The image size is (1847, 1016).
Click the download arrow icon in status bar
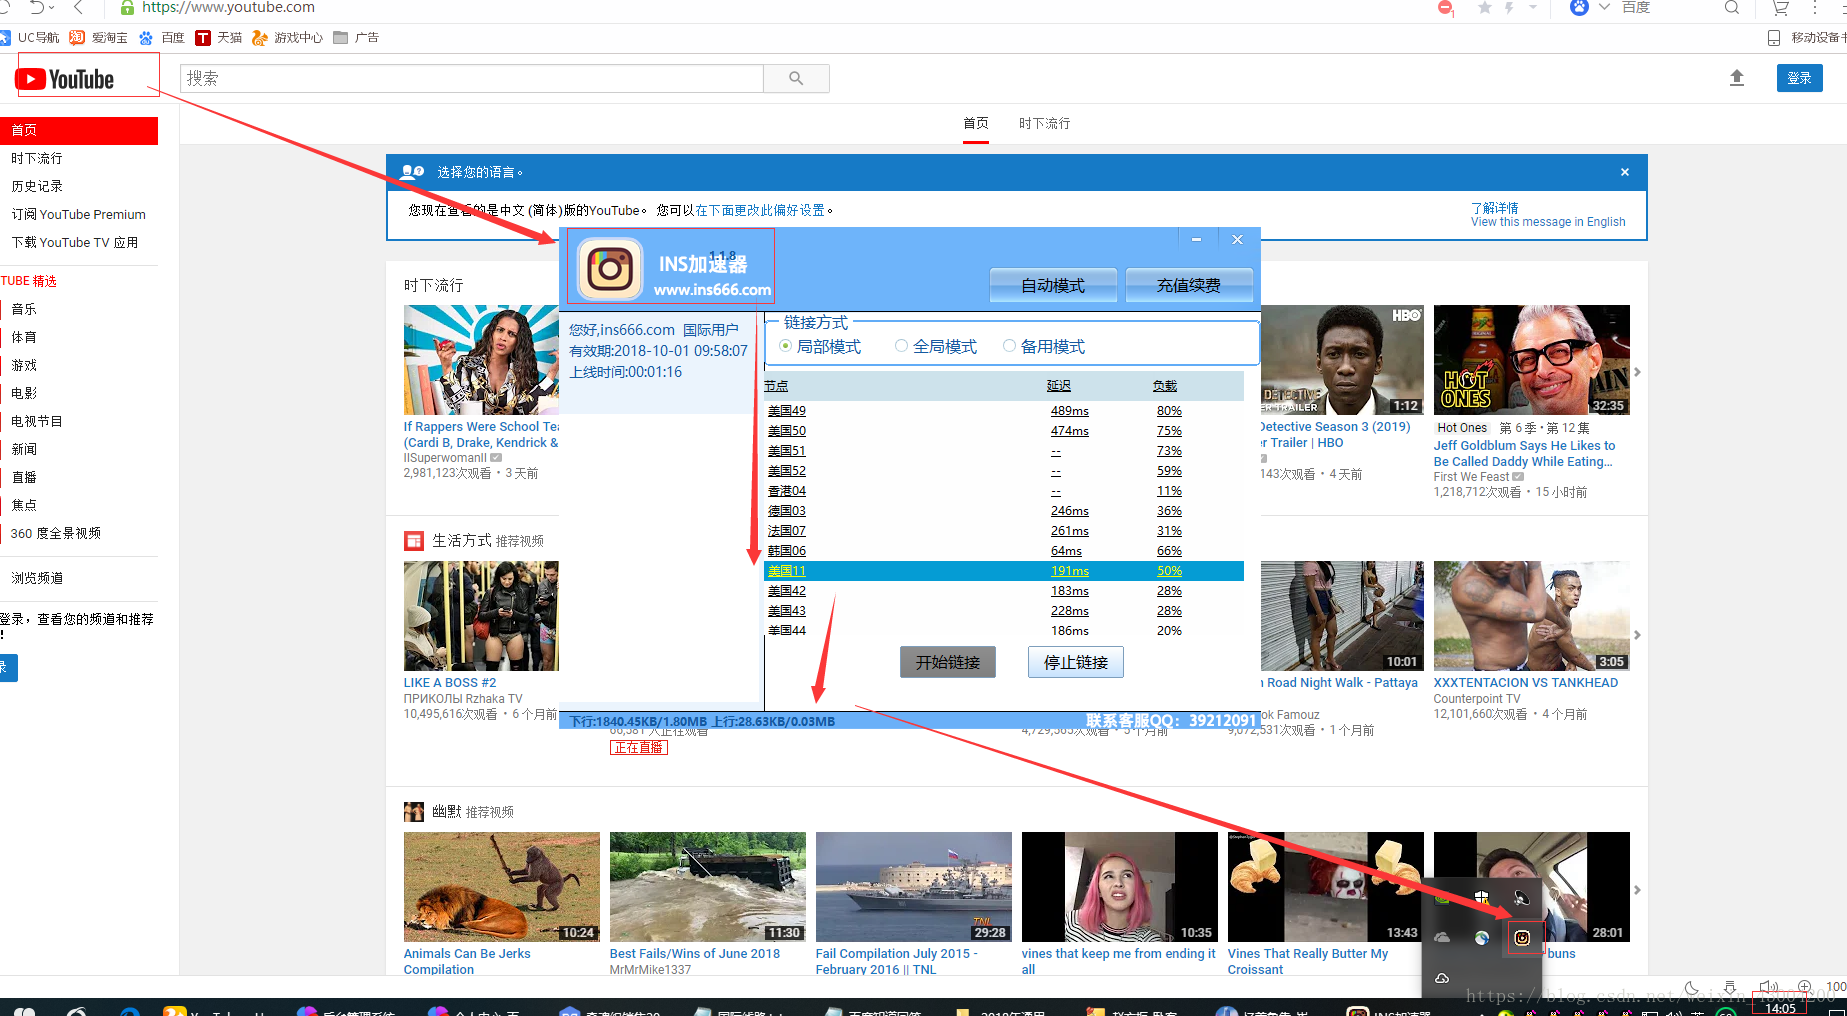pos(1730,988)
